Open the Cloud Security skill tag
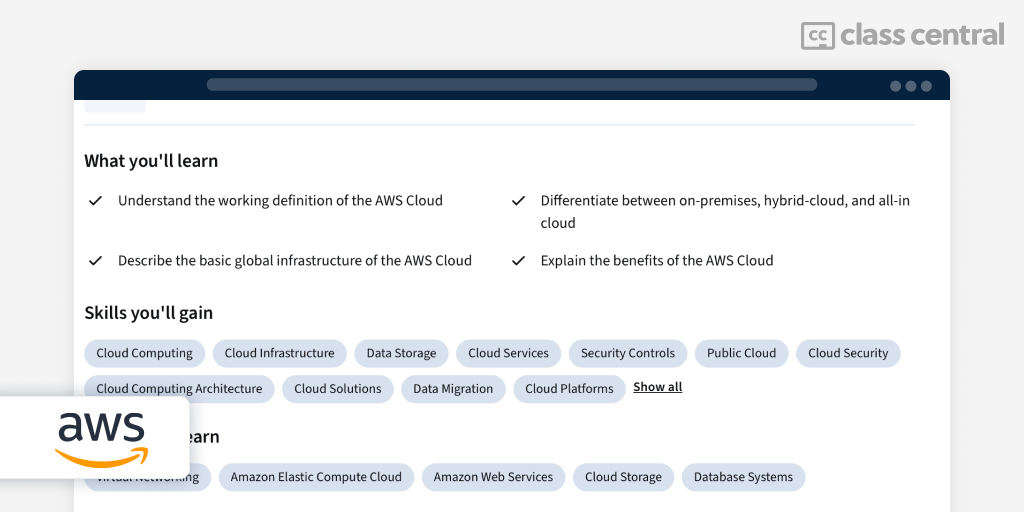The image size is (1024, 512). 848,353
